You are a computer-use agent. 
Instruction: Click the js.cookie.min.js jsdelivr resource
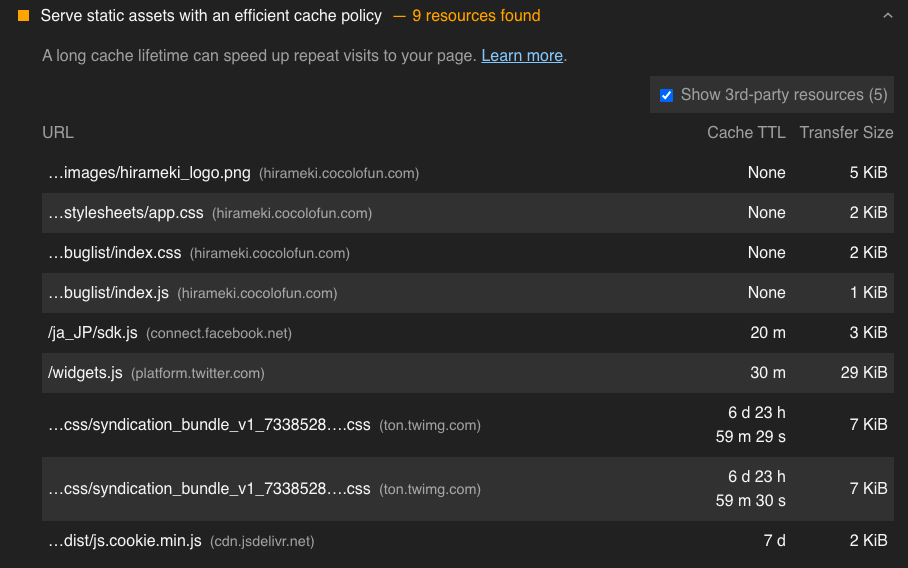[x=125, y=540]
